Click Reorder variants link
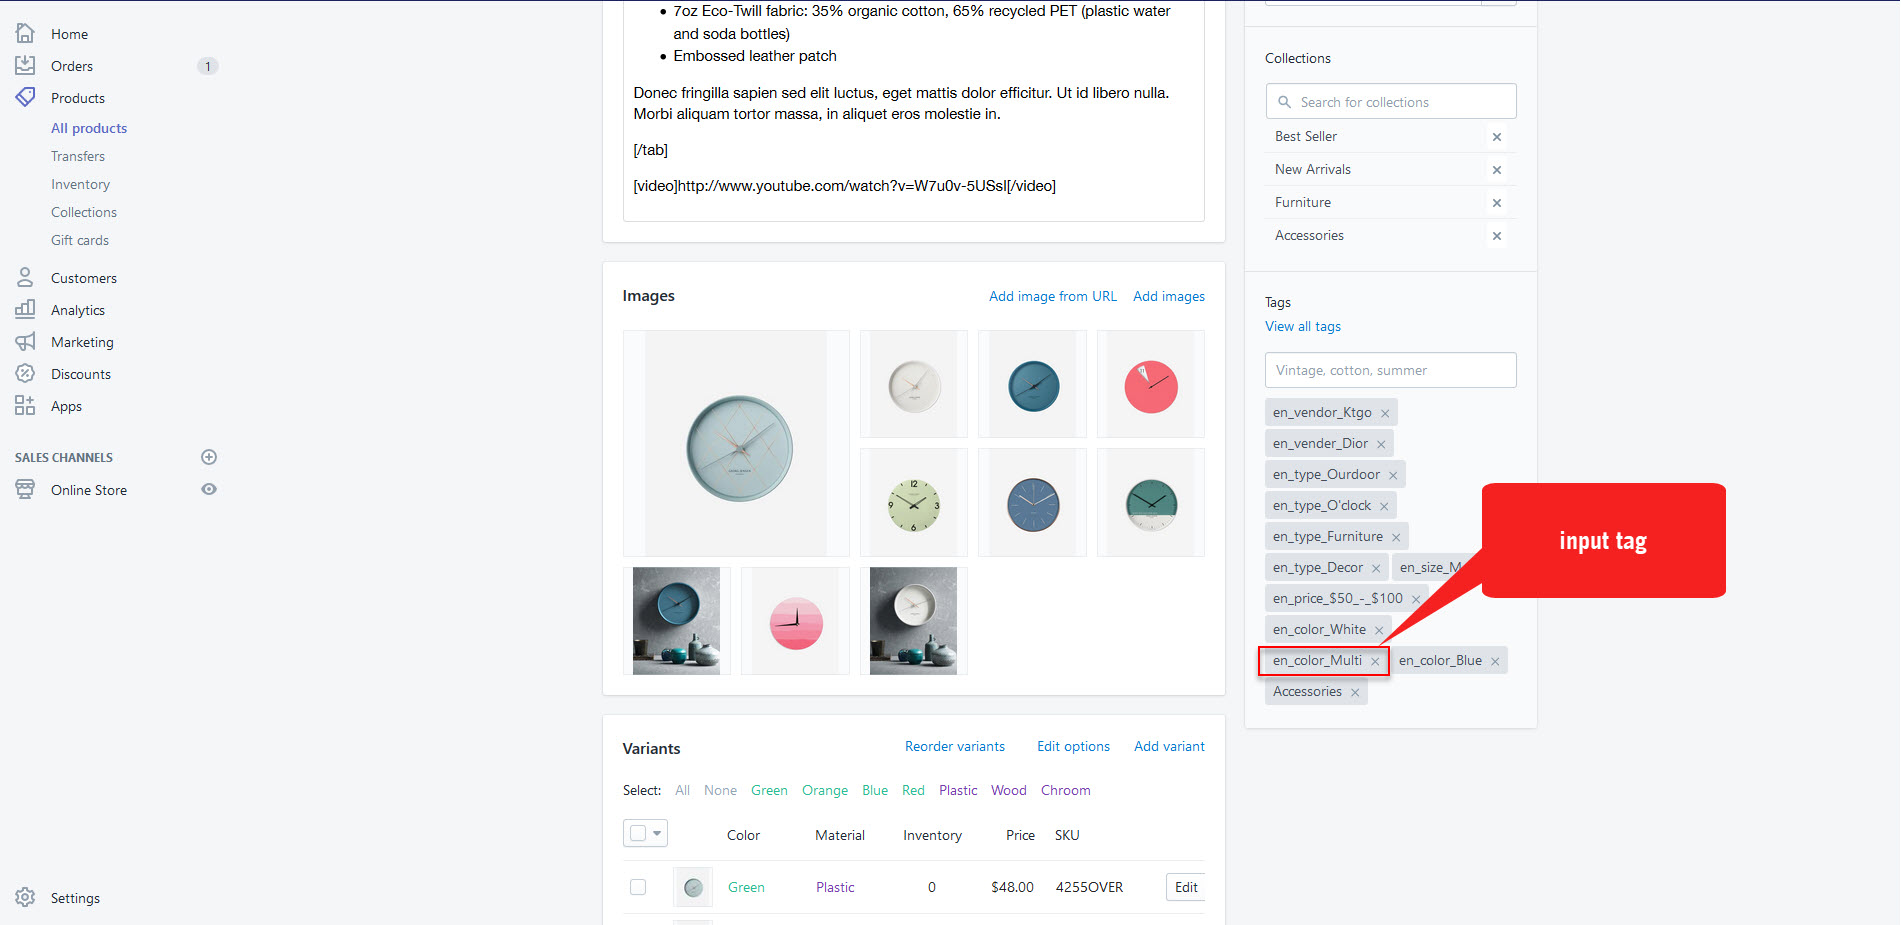Image resolution: width=1901 pixels, height=925 pixels. [955, 746]
